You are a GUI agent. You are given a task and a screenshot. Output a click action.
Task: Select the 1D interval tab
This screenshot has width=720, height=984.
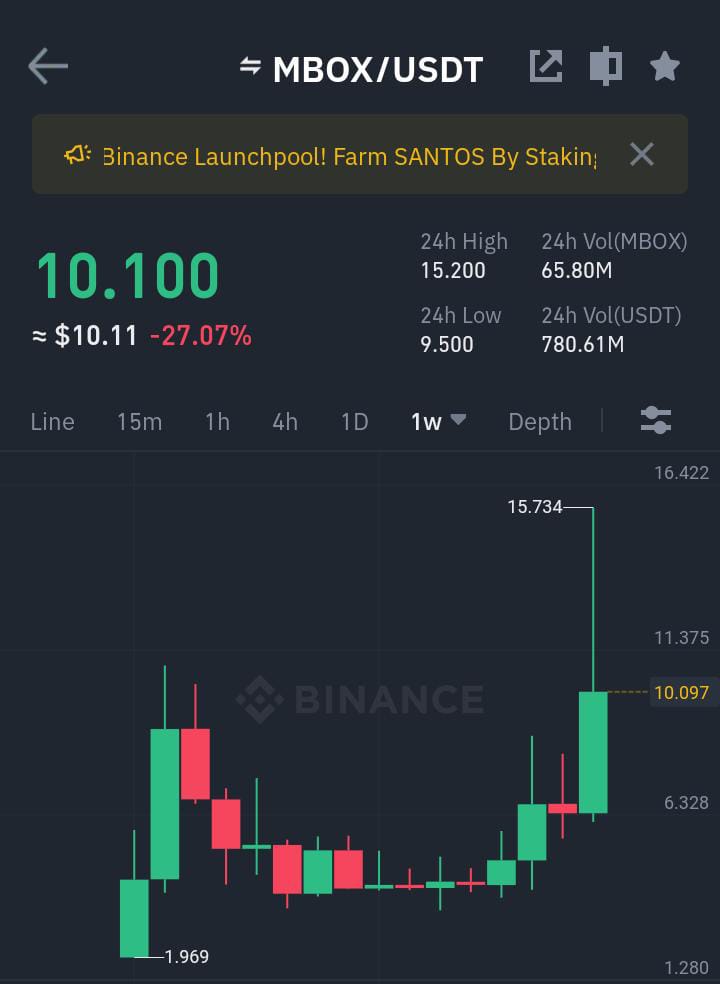[355, 422]
